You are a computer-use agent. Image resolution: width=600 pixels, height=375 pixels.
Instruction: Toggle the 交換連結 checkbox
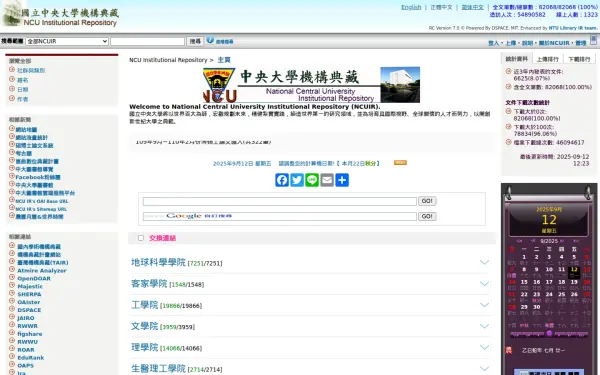point(141,238)
